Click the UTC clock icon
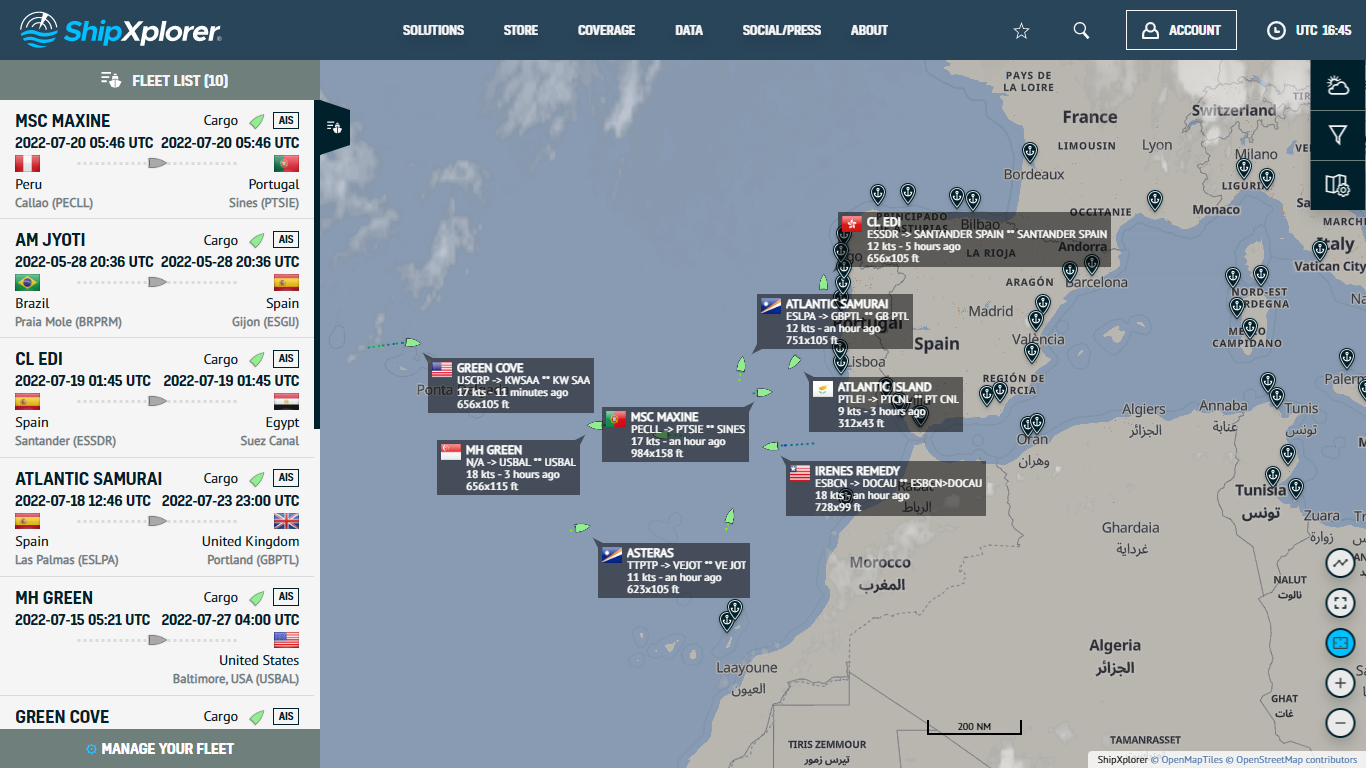 [1276, 30]
